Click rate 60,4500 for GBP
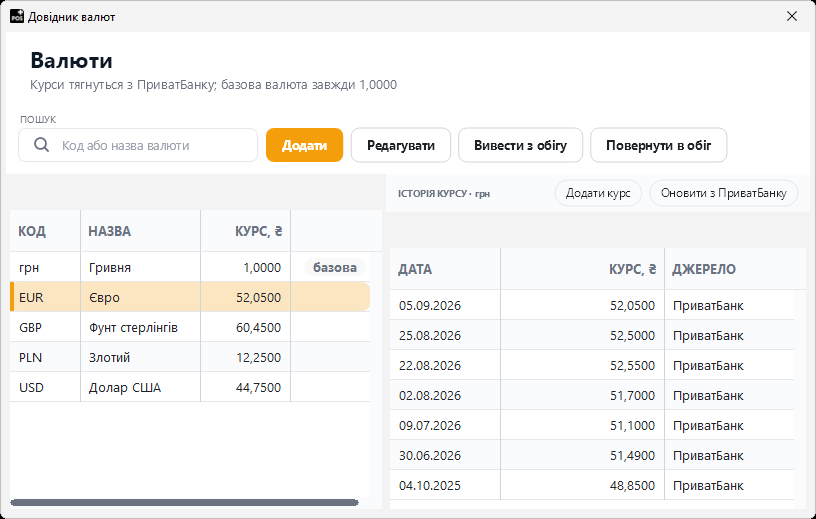The image size is (816, 519). click(x=258, y=327)
